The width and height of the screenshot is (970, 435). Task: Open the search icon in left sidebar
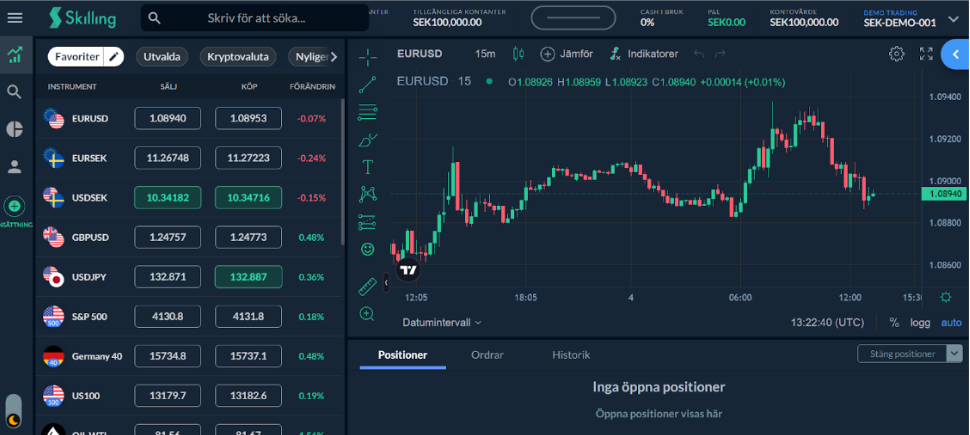coord(14,92)
